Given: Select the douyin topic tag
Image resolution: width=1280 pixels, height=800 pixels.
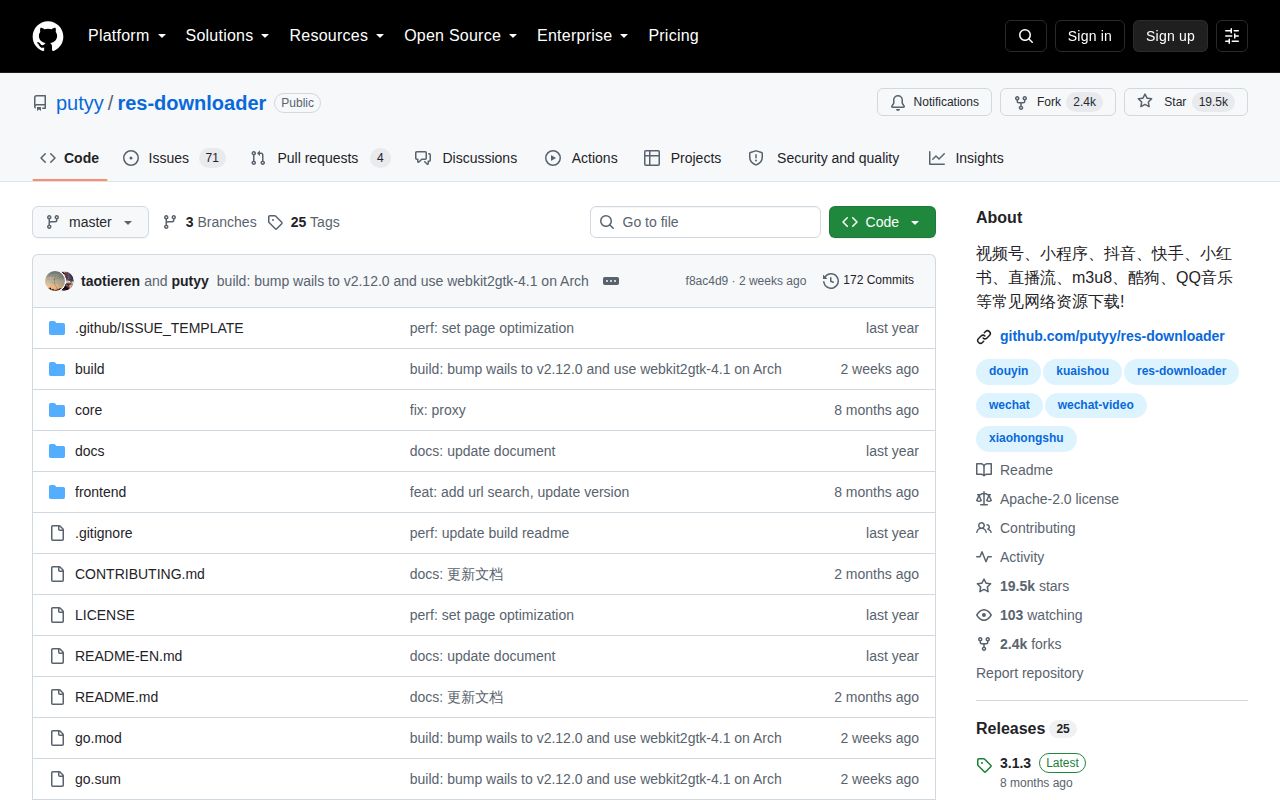Looking at the screenshot, I should (1008, 371).
